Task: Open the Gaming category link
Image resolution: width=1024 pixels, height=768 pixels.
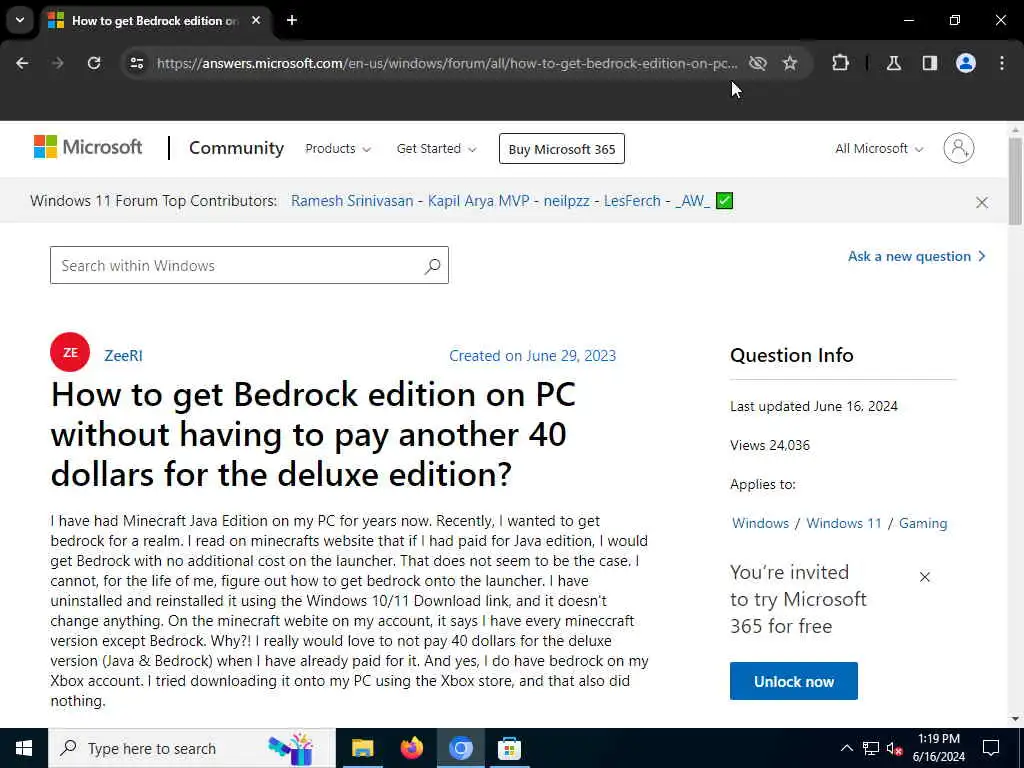Action: point(923,523)
